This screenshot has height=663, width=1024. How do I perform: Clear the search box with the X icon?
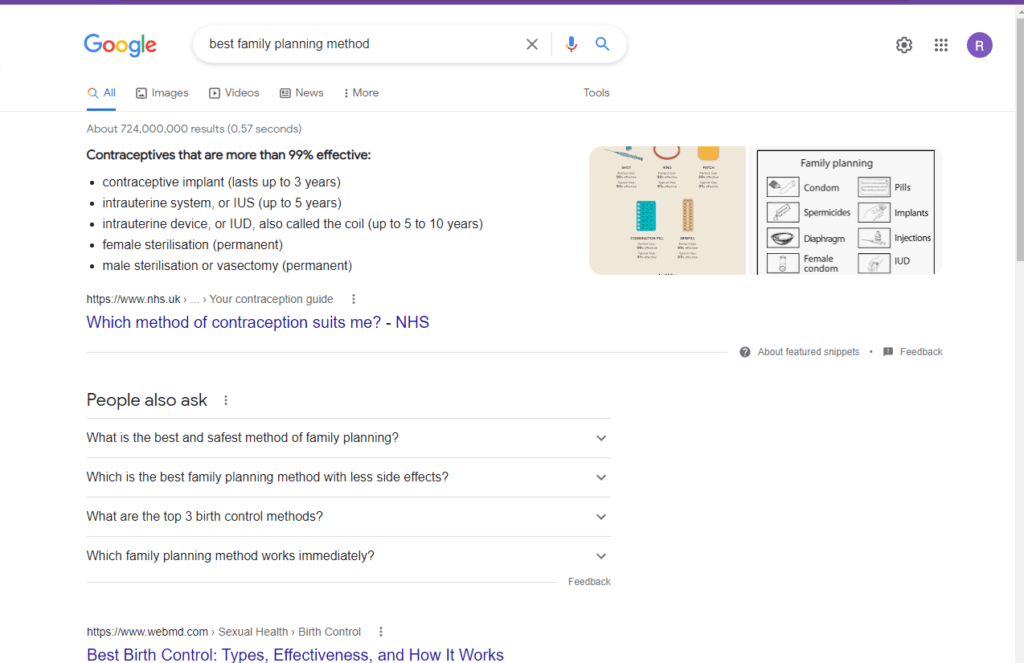[x=532, y=44]
